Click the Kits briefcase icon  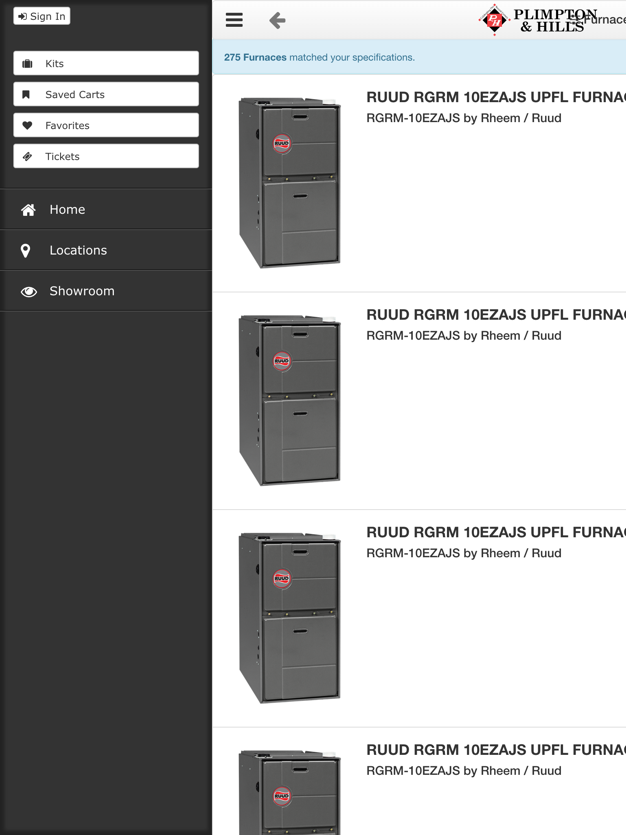pos(27,64)
